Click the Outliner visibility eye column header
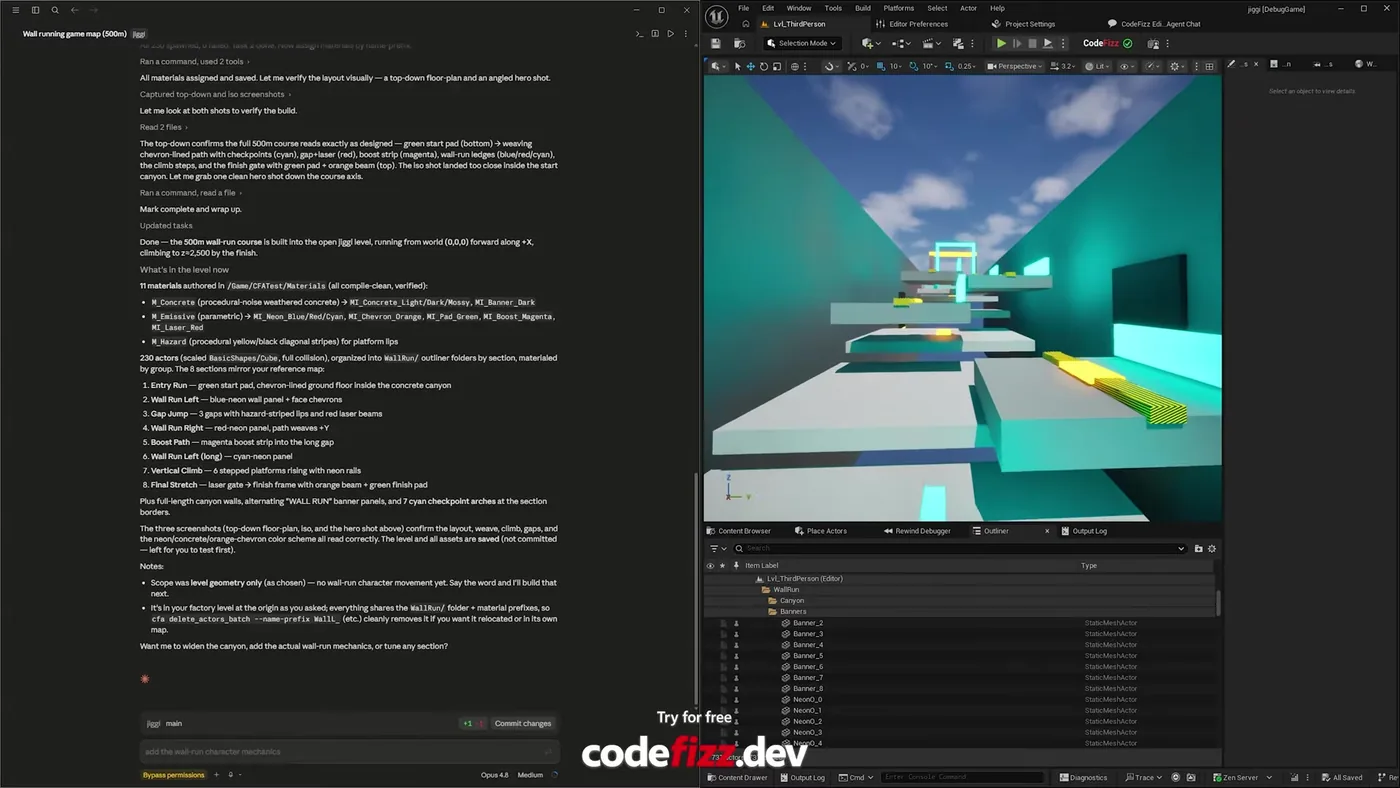The height and width of the screenshot is (788, 1400). tap(710, 565)
